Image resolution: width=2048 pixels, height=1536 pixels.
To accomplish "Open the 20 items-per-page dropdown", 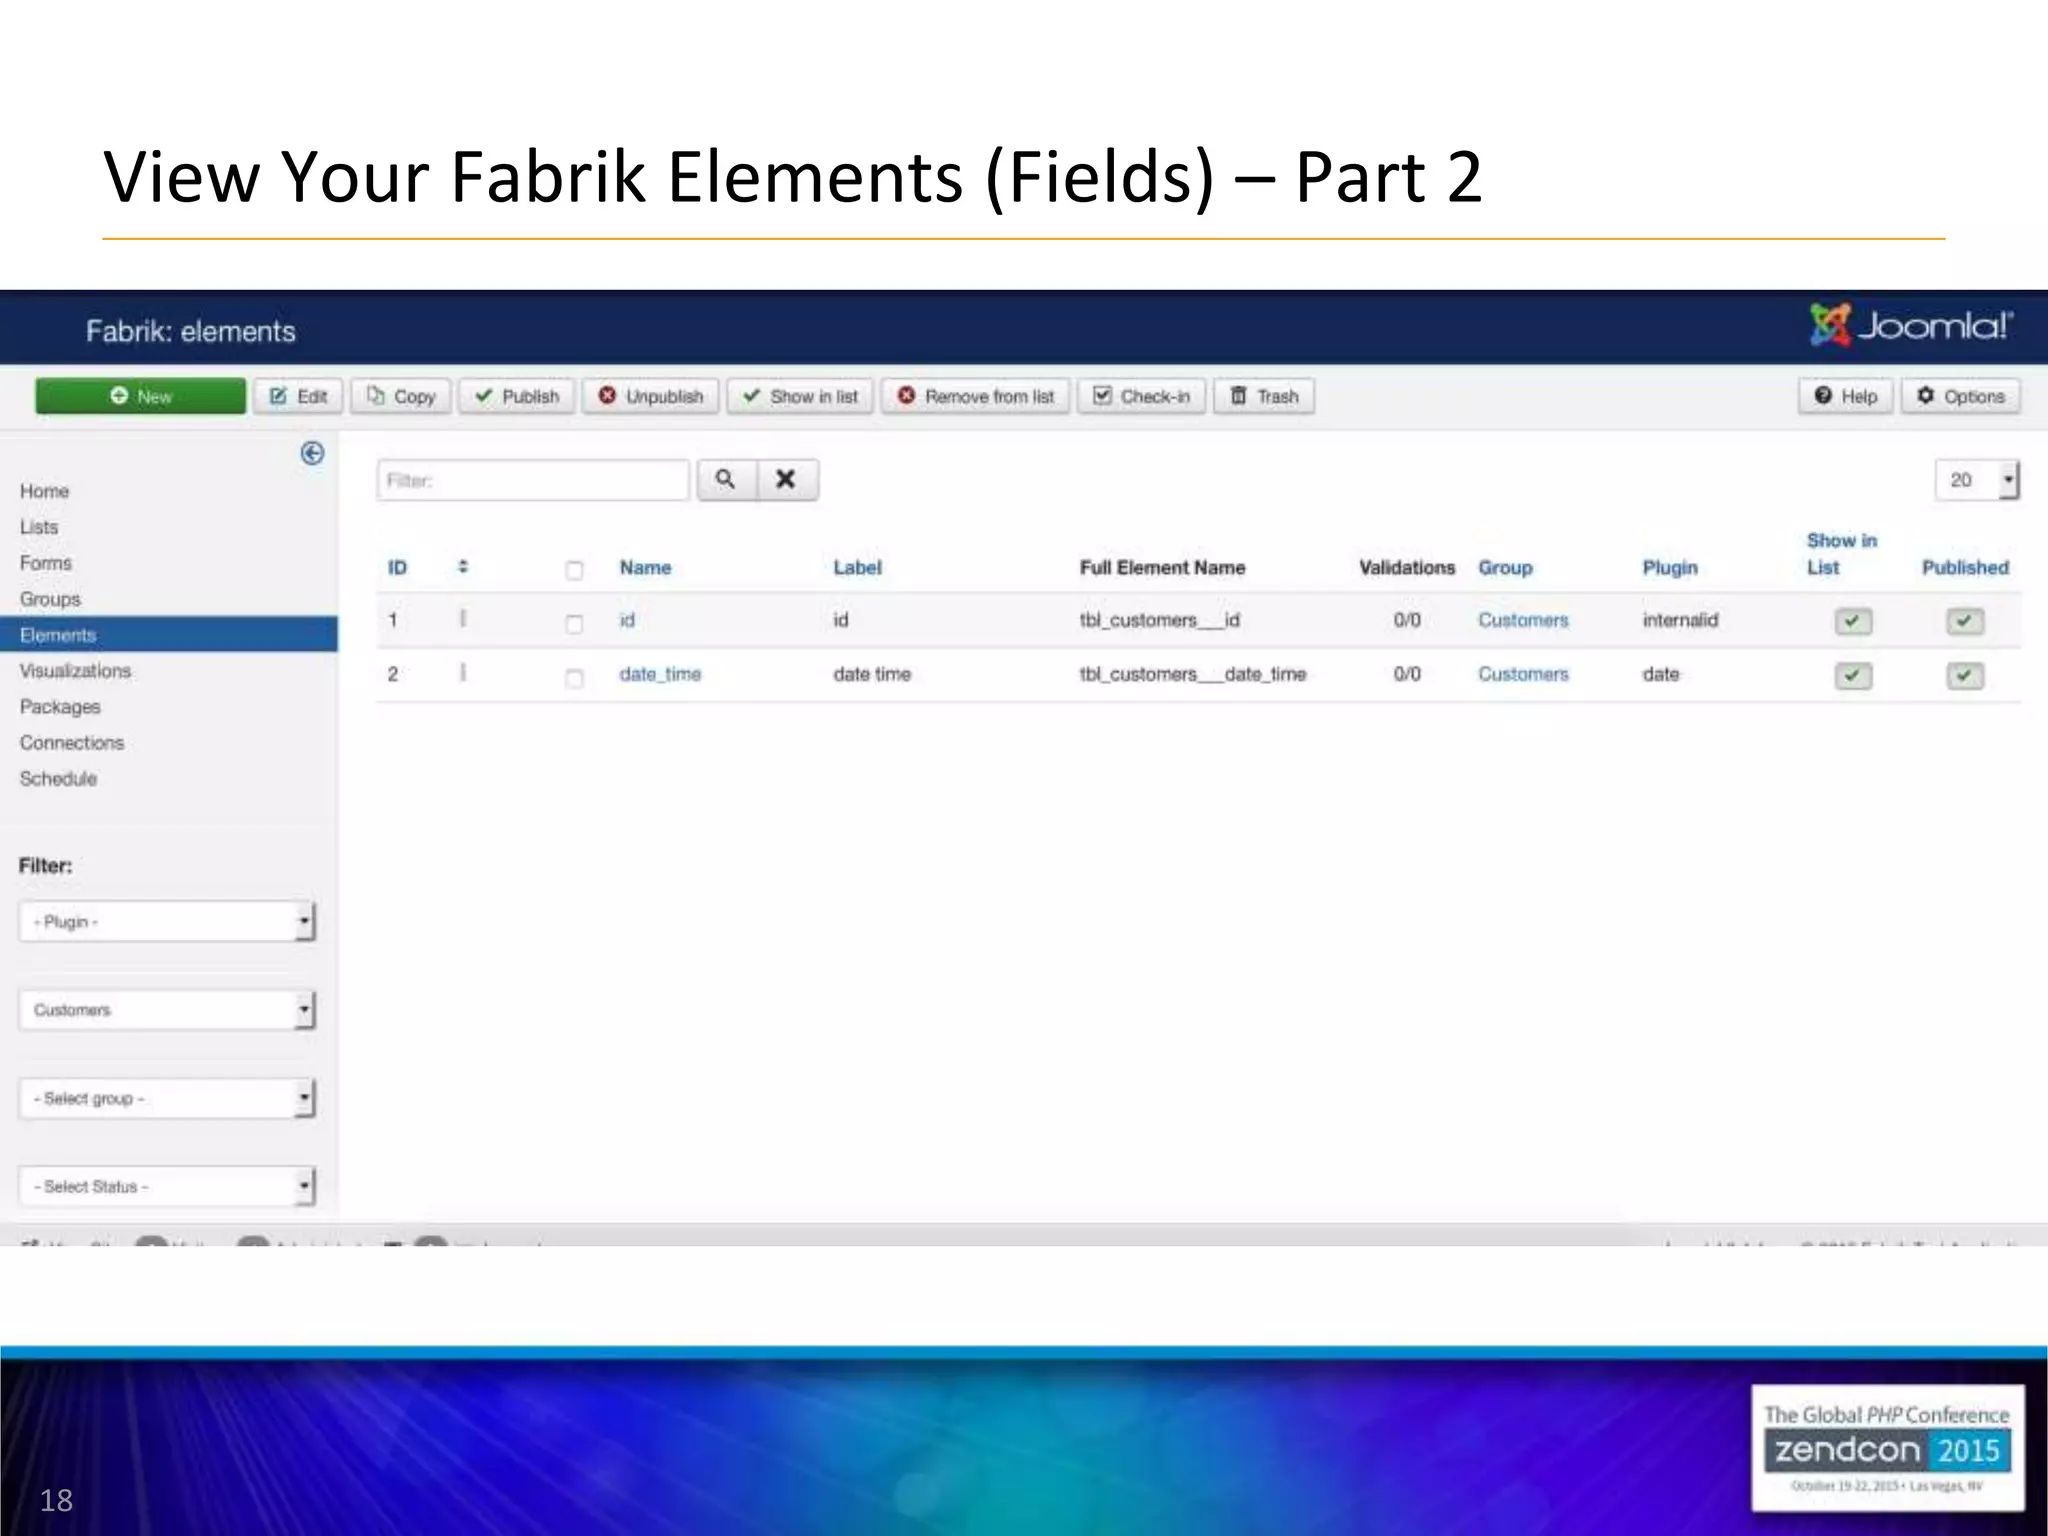I will pyautogui.click(x=1976, y=480).
